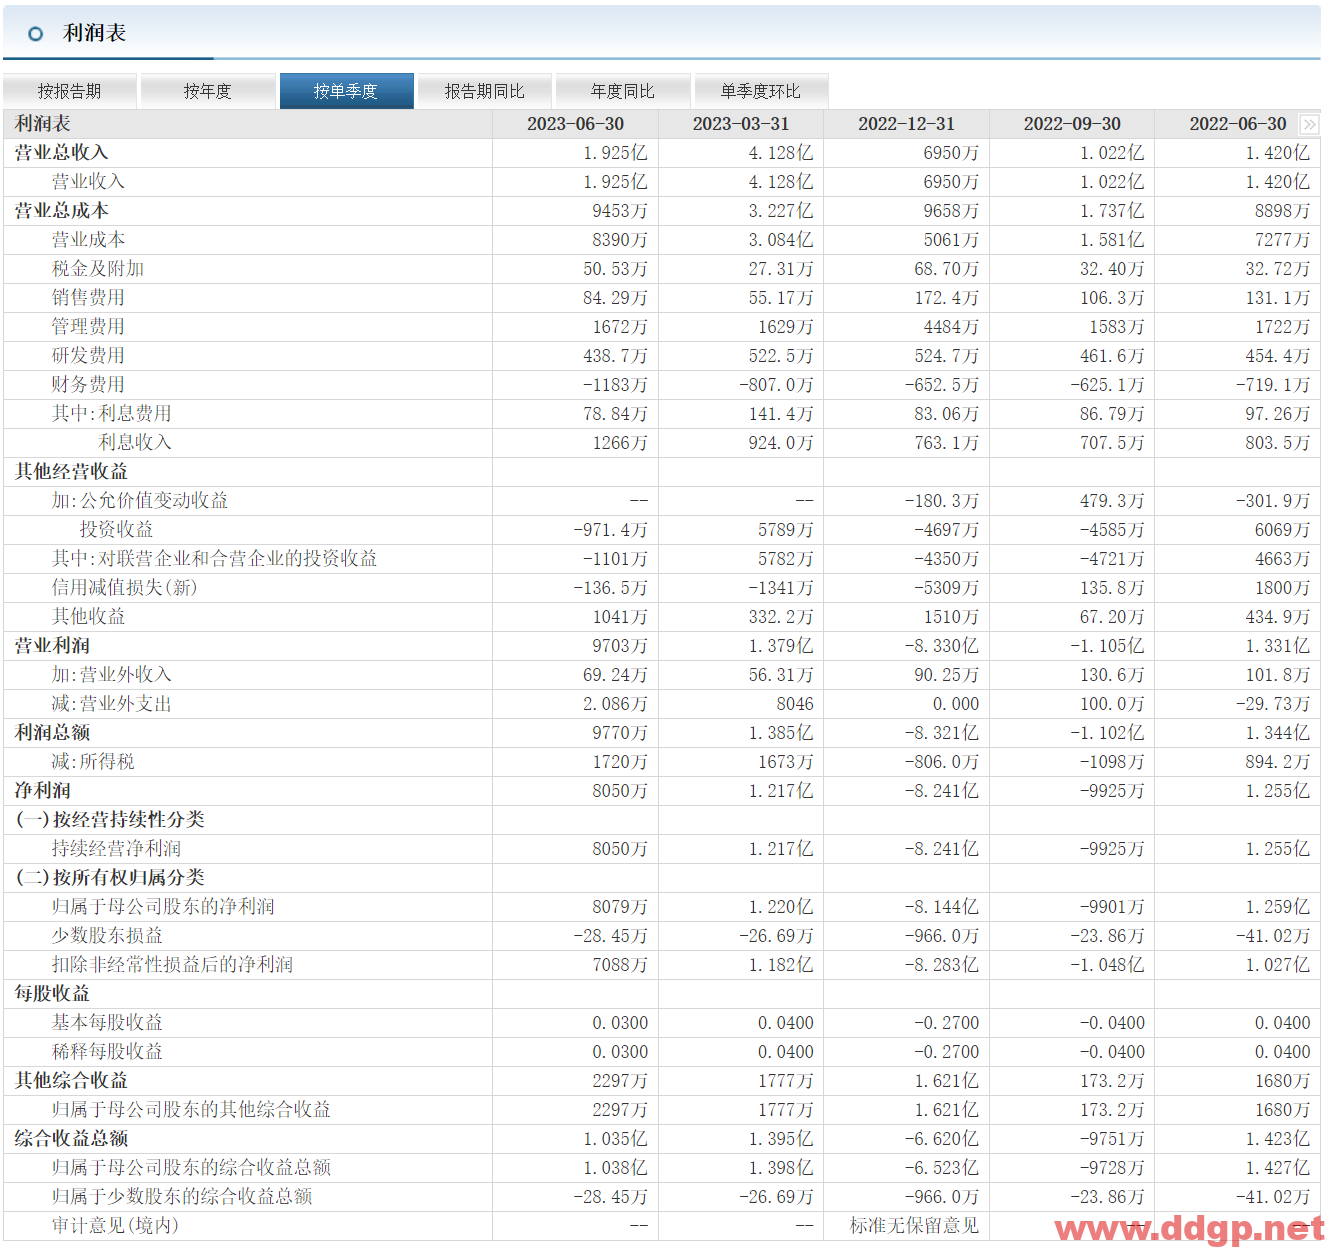Click the 销售费用 row label
Screen dimensions: 1325x1247
pyautogui.click(x=88, y=298)
